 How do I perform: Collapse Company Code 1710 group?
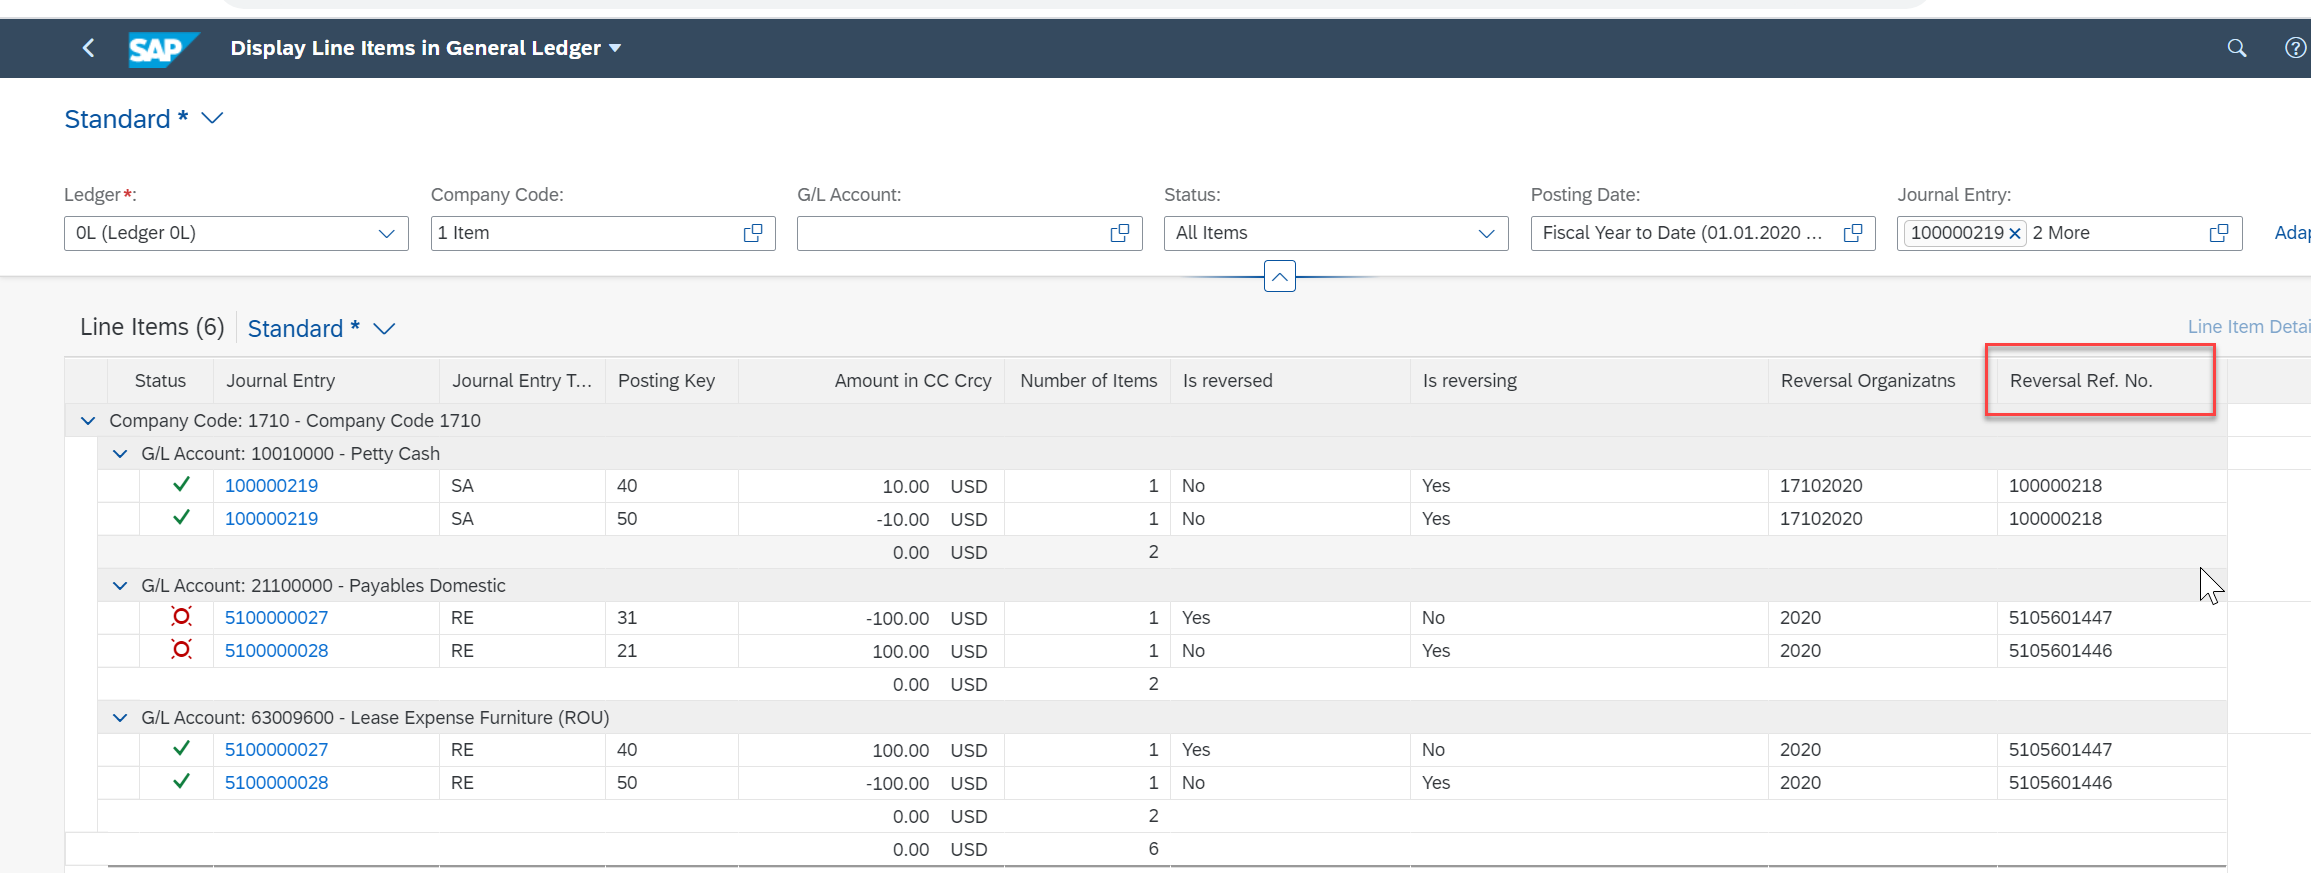click(88, 421)
